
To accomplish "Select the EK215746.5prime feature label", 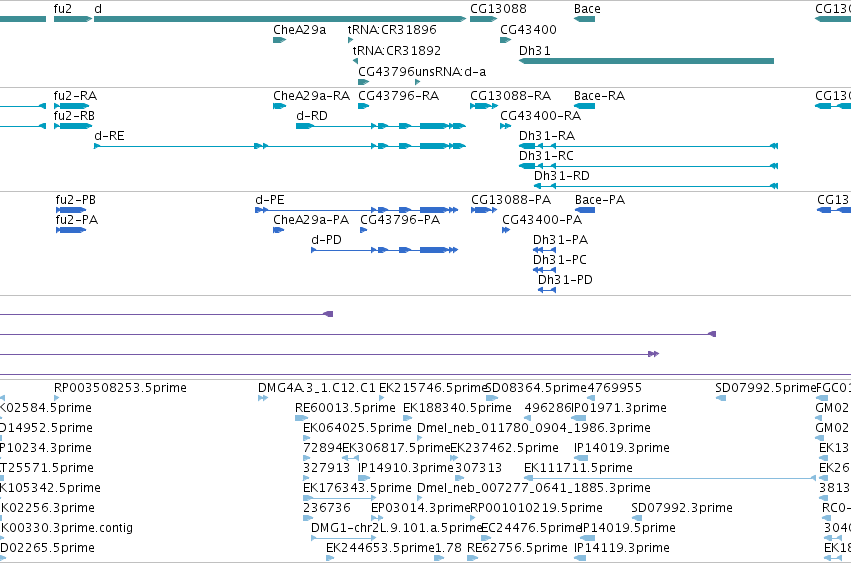I will (432, 388).
